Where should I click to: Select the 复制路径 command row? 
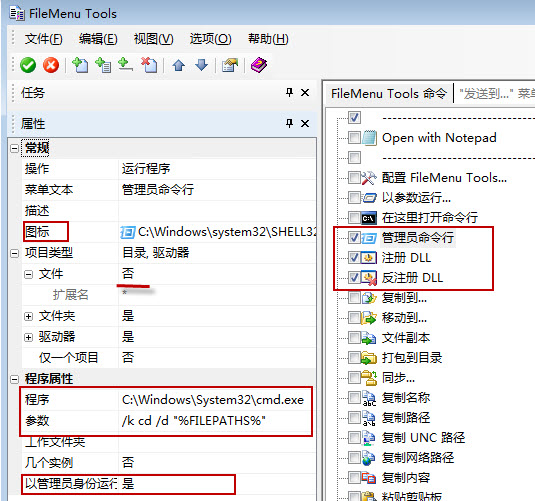click(x=406, y=418)
